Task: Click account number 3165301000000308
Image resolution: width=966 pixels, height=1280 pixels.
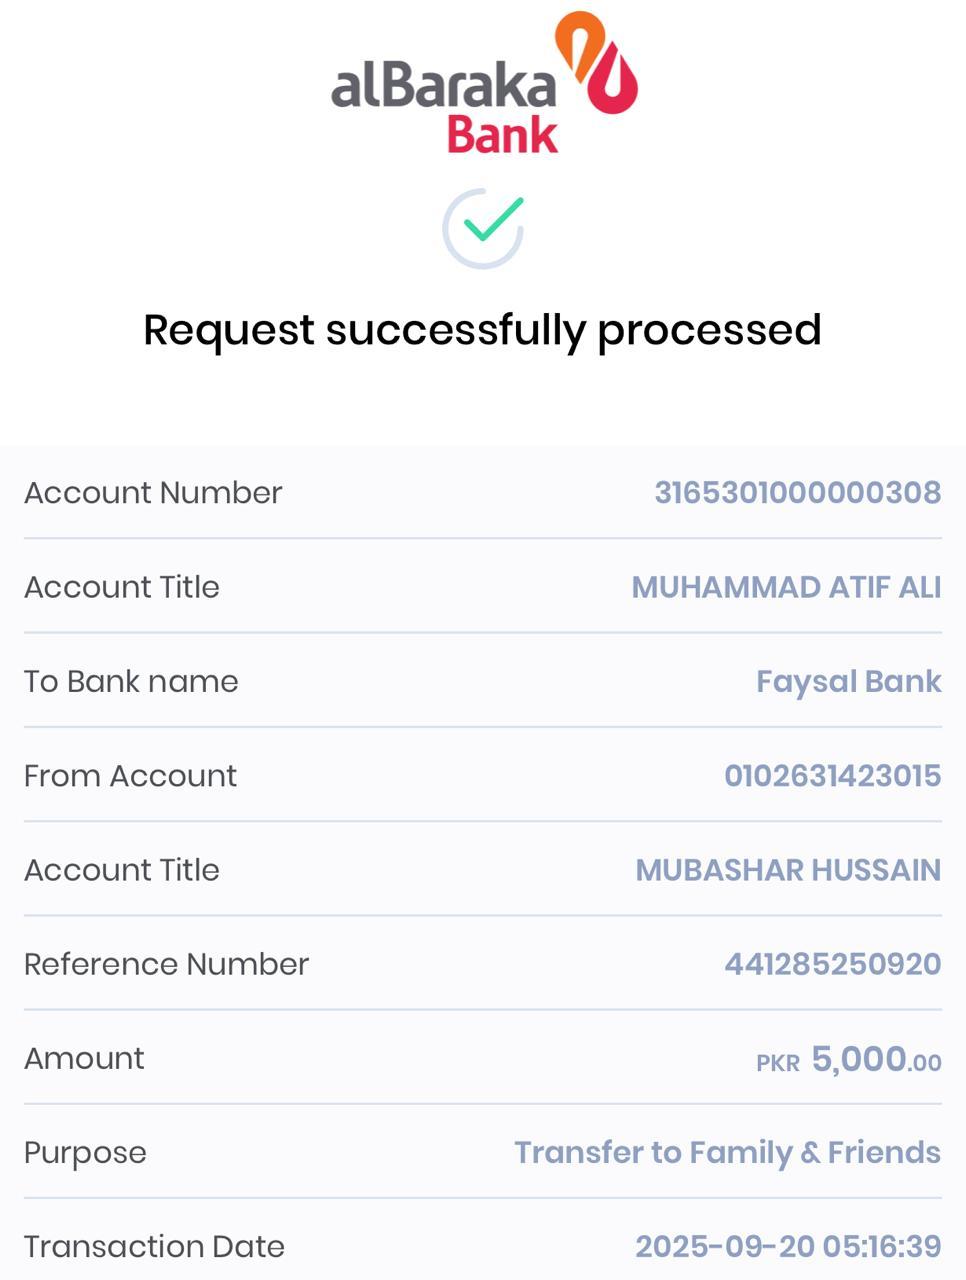Action: coord(797,493)
